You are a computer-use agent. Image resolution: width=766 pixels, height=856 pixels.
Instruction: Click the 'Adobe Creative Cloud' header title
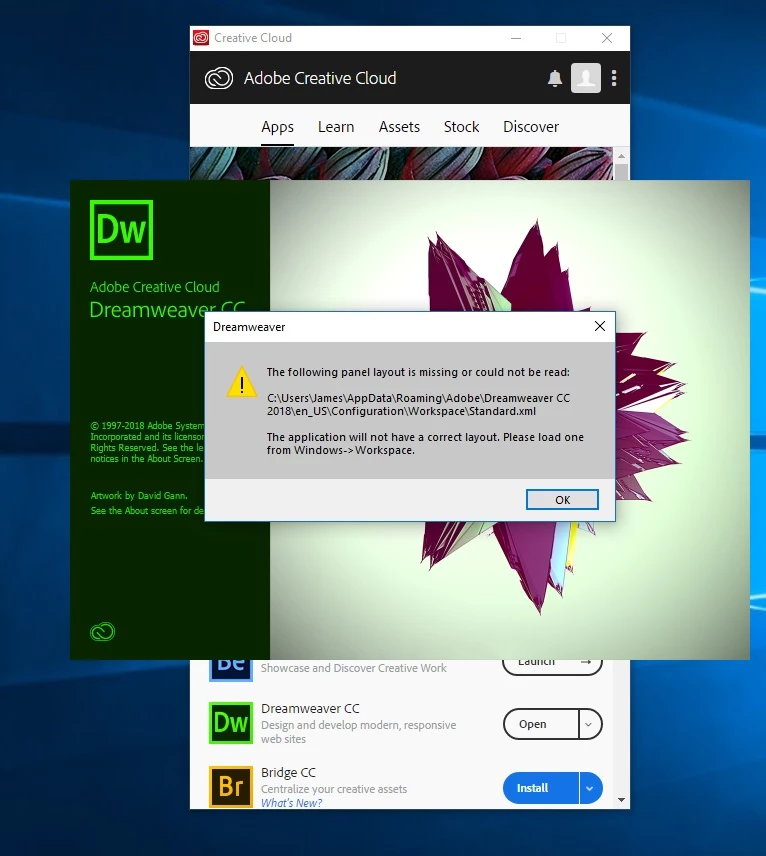click(320, 78)
